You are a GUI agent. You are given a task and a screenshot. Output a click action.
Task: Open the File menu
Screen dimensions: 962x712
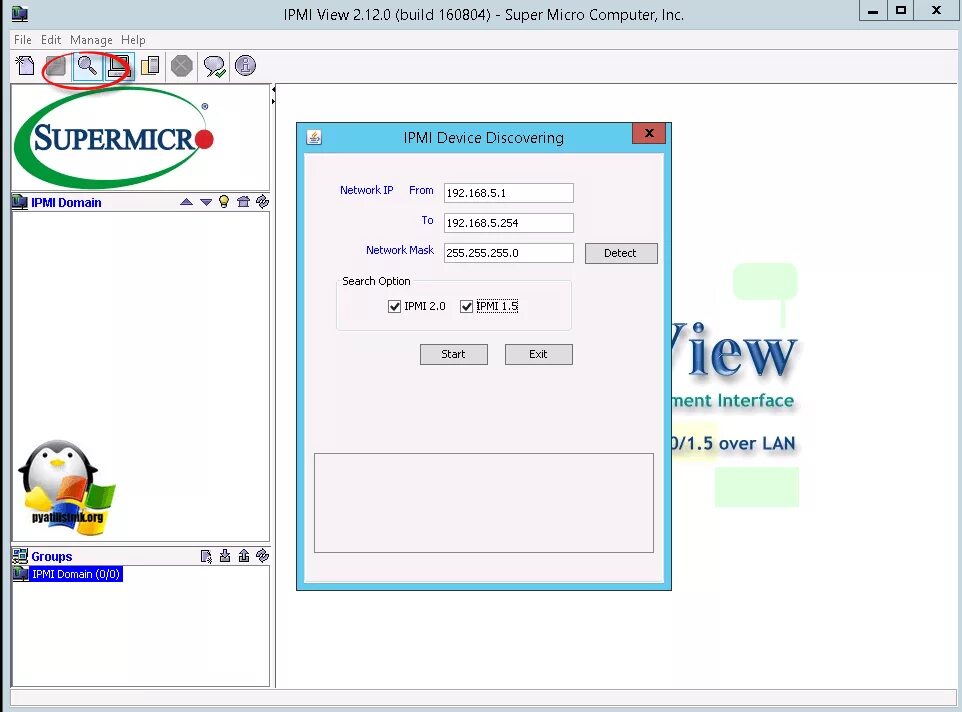(23, 40)
